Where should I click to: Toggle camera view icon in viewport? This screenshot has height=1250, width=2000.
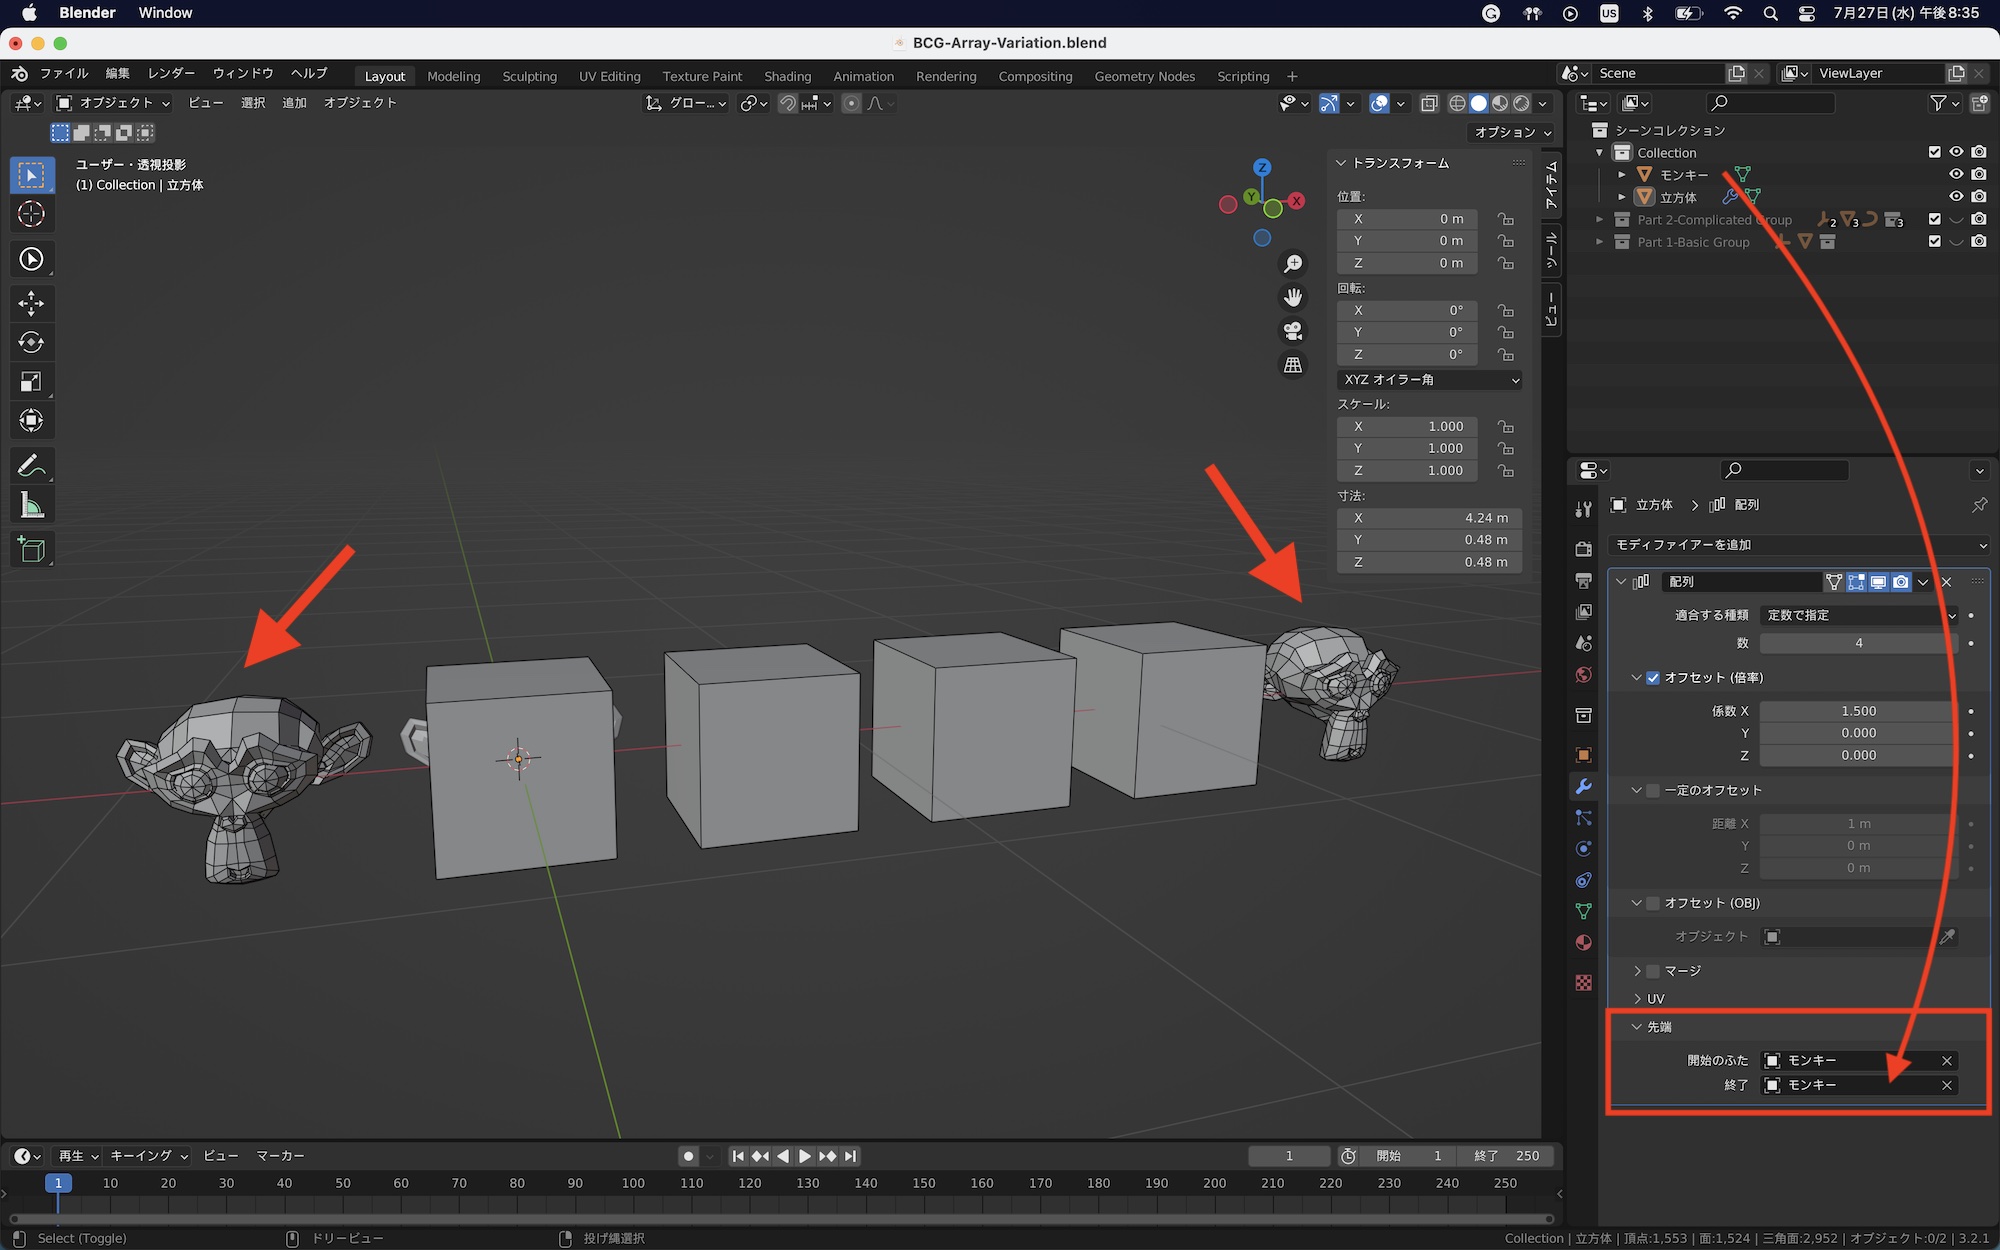(x=1293, y=331)
